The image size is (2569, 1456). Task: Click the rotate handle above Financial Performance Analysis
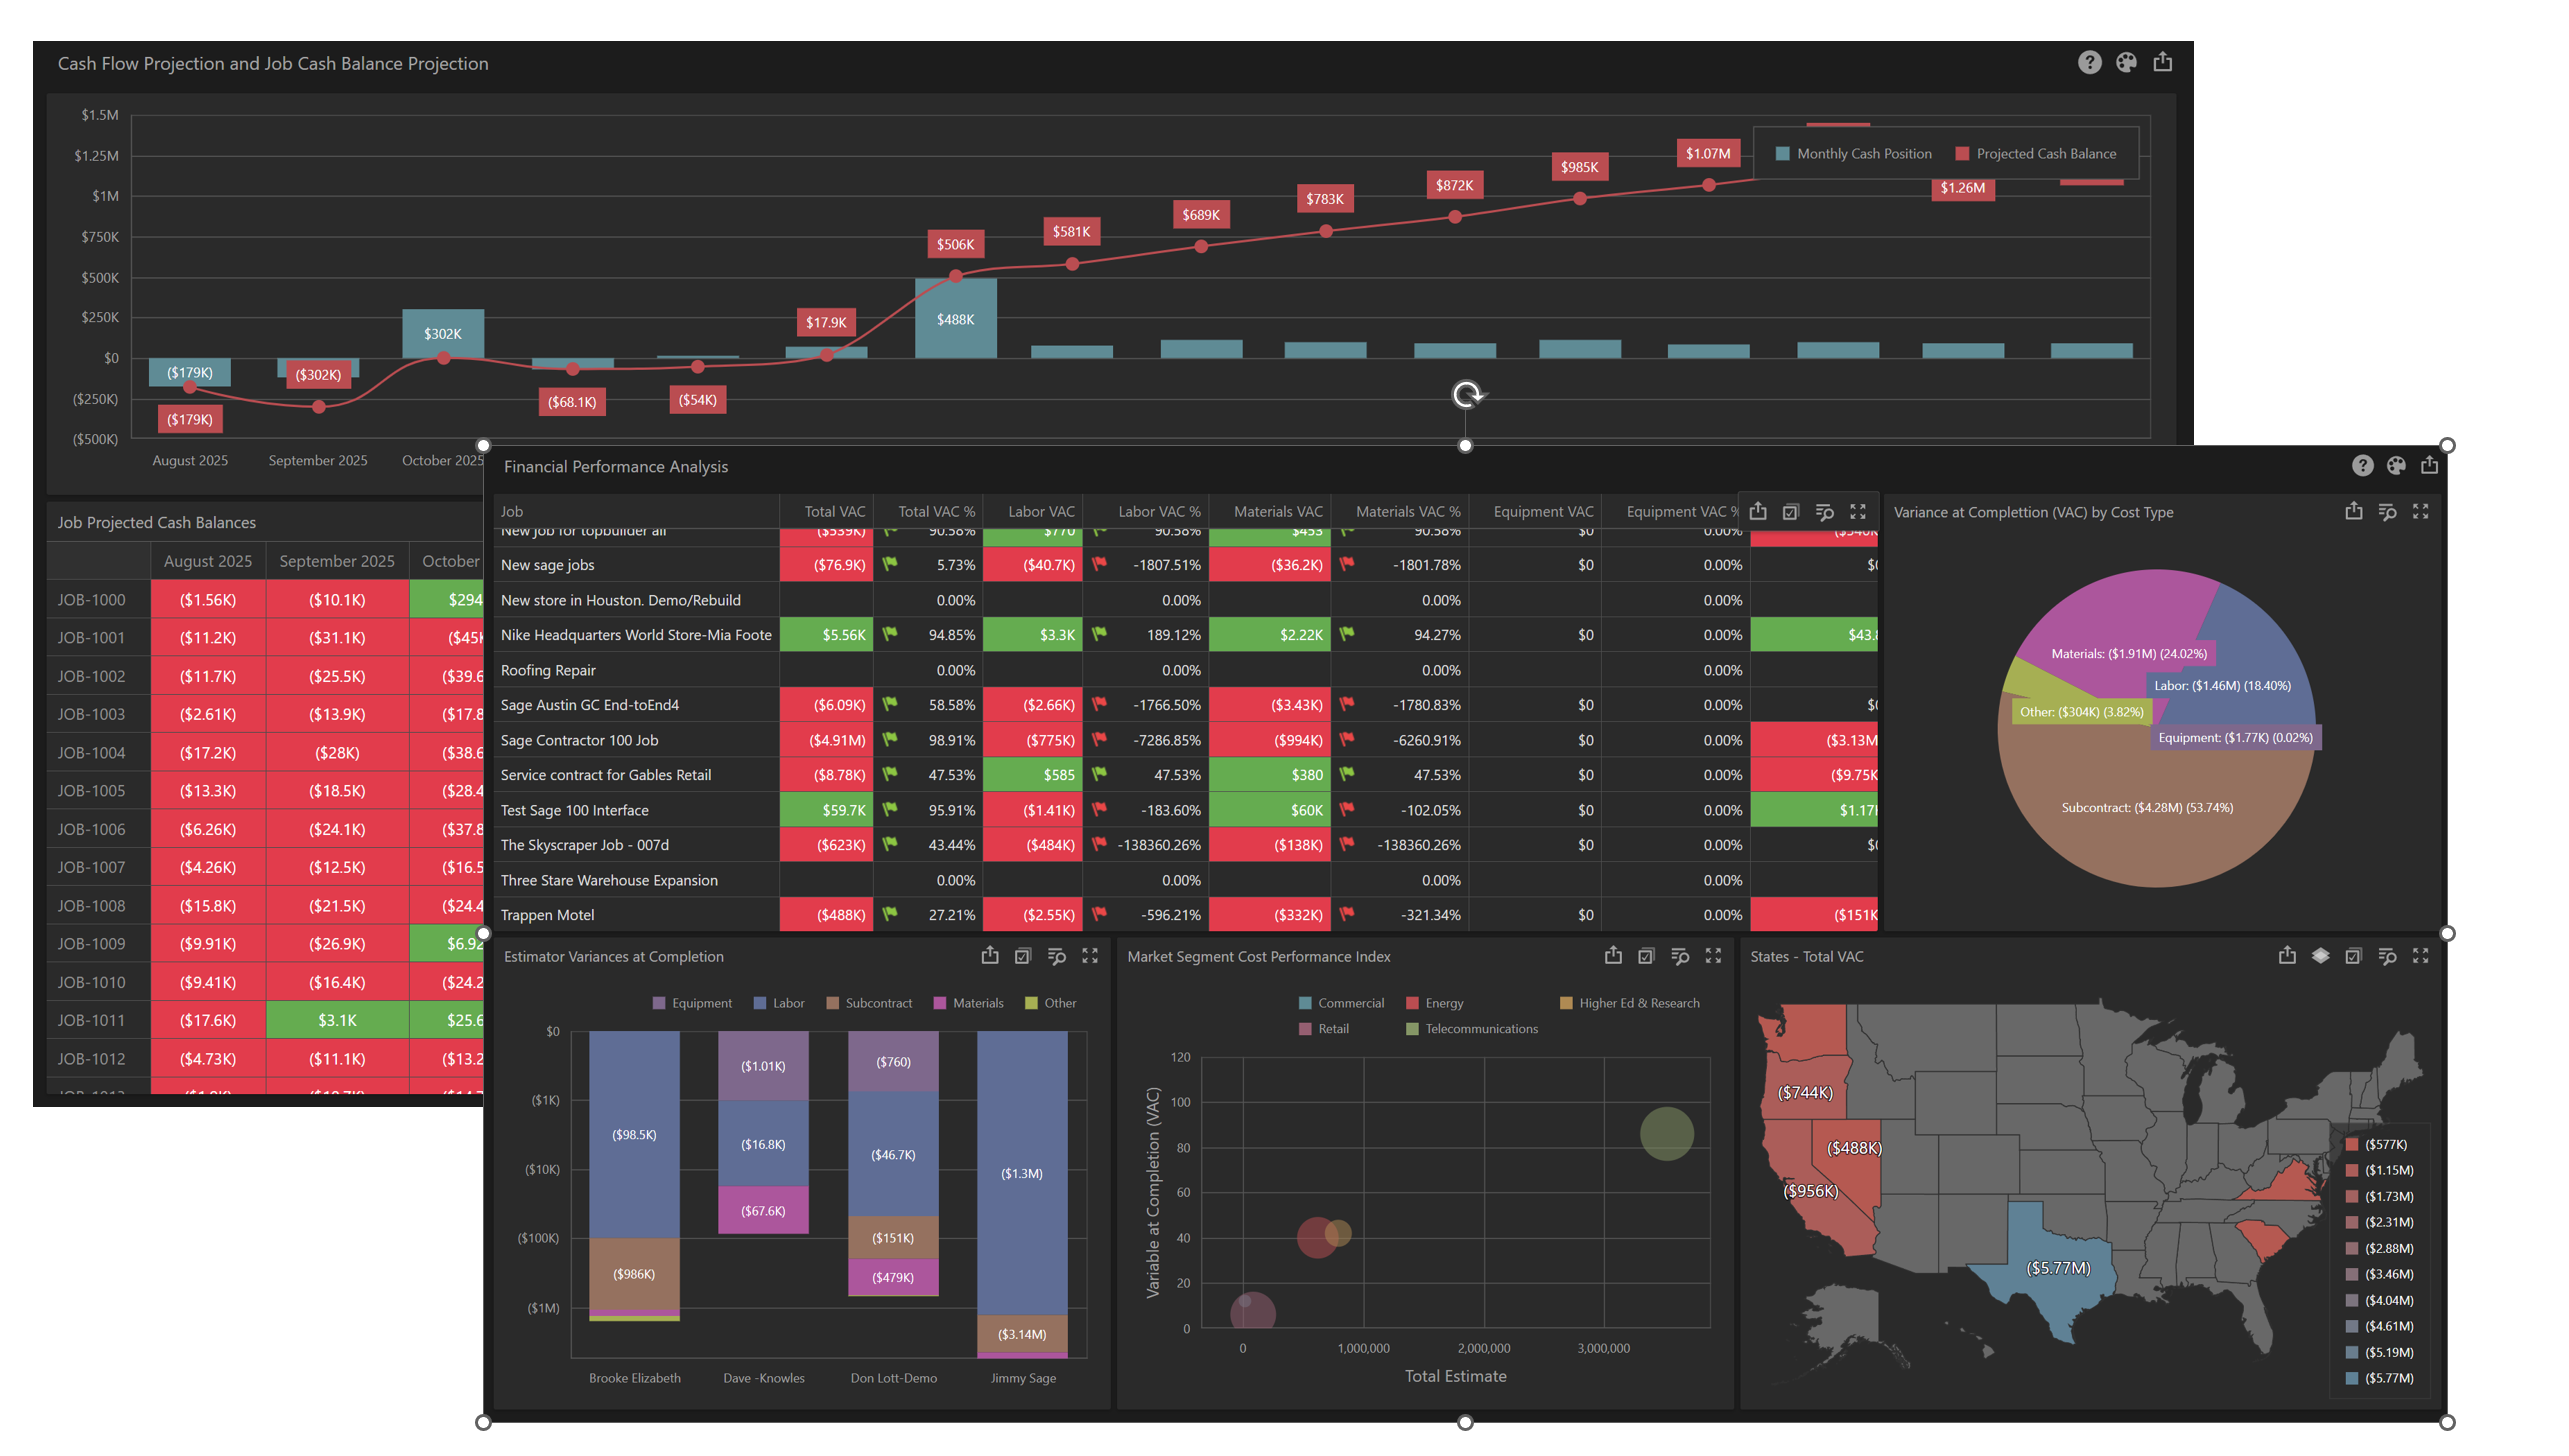[1466, 395]
